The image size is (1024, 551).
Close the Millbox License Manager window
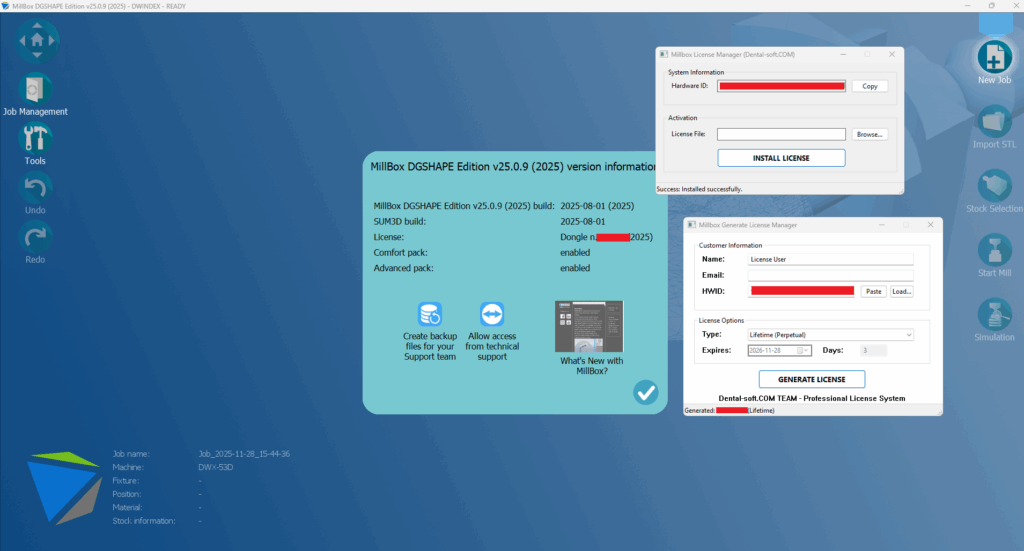(891, 55)
